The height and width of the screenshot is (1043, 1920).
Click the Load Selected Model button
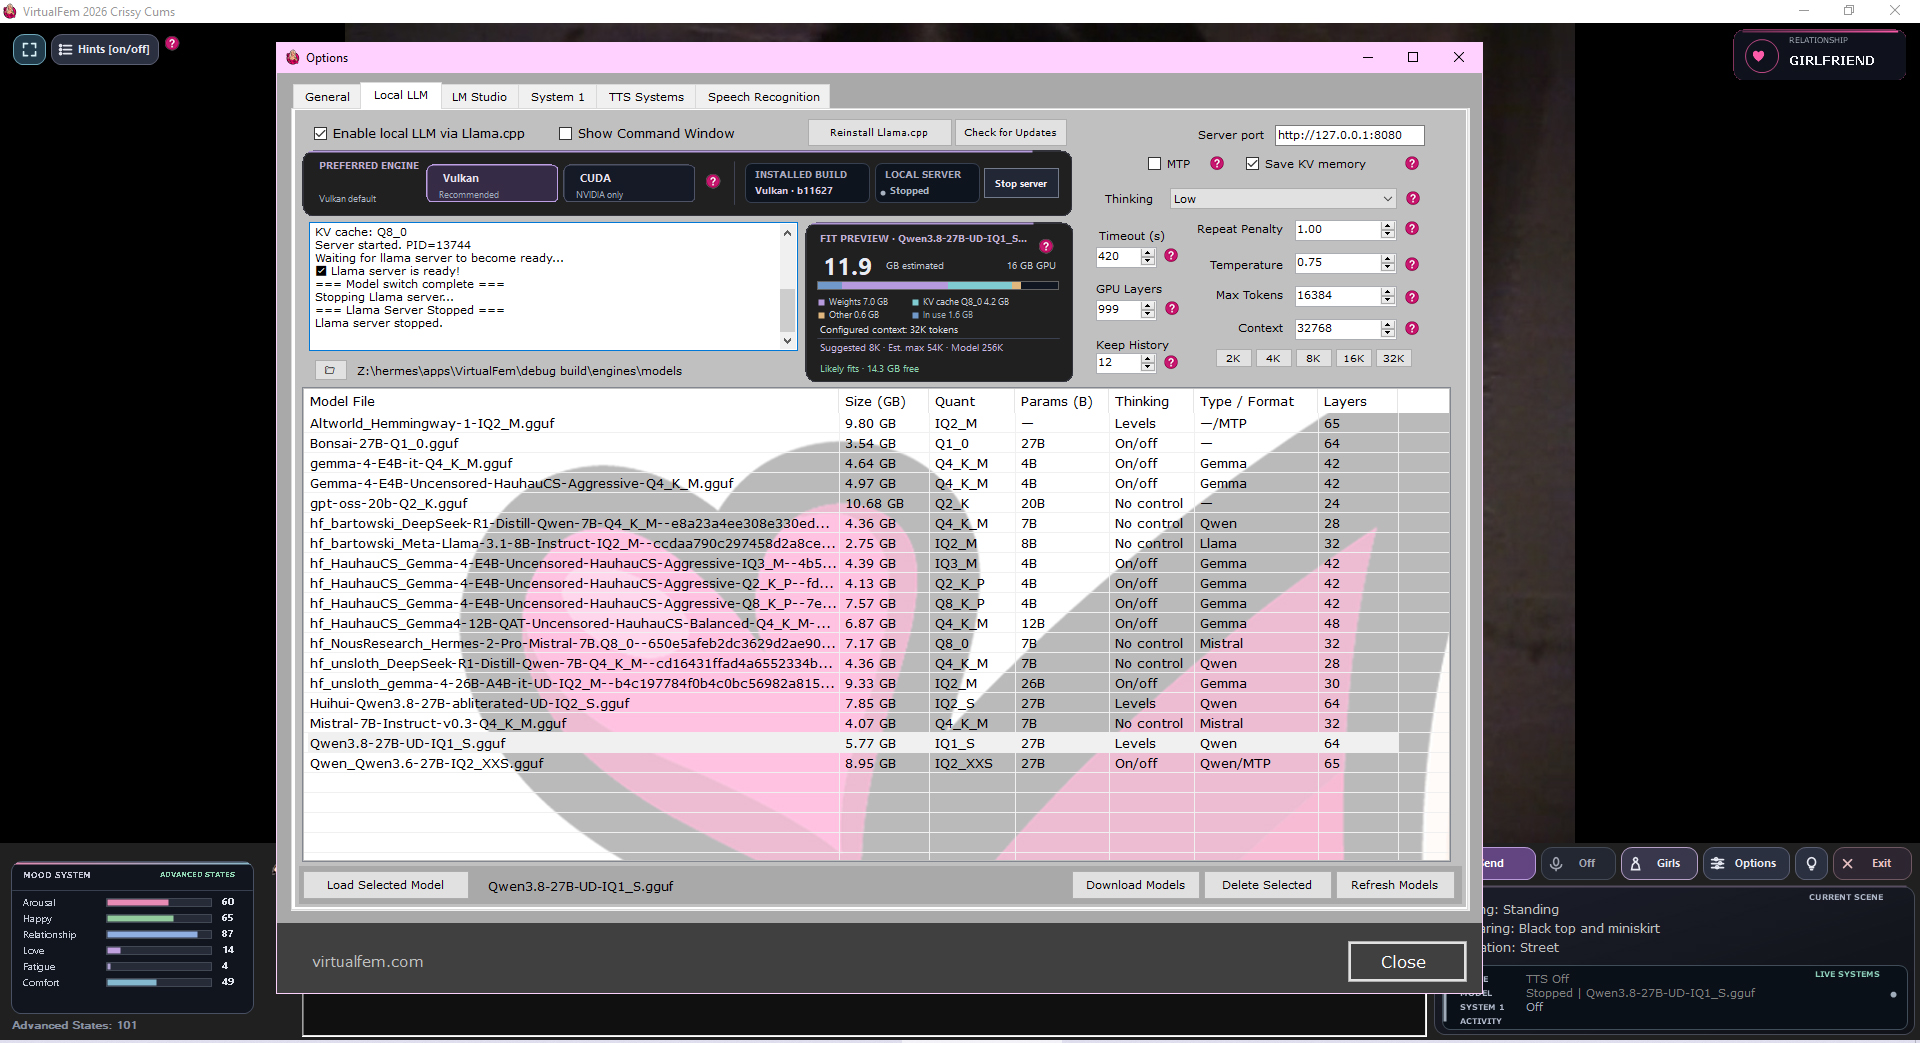(x=385, y=885)
